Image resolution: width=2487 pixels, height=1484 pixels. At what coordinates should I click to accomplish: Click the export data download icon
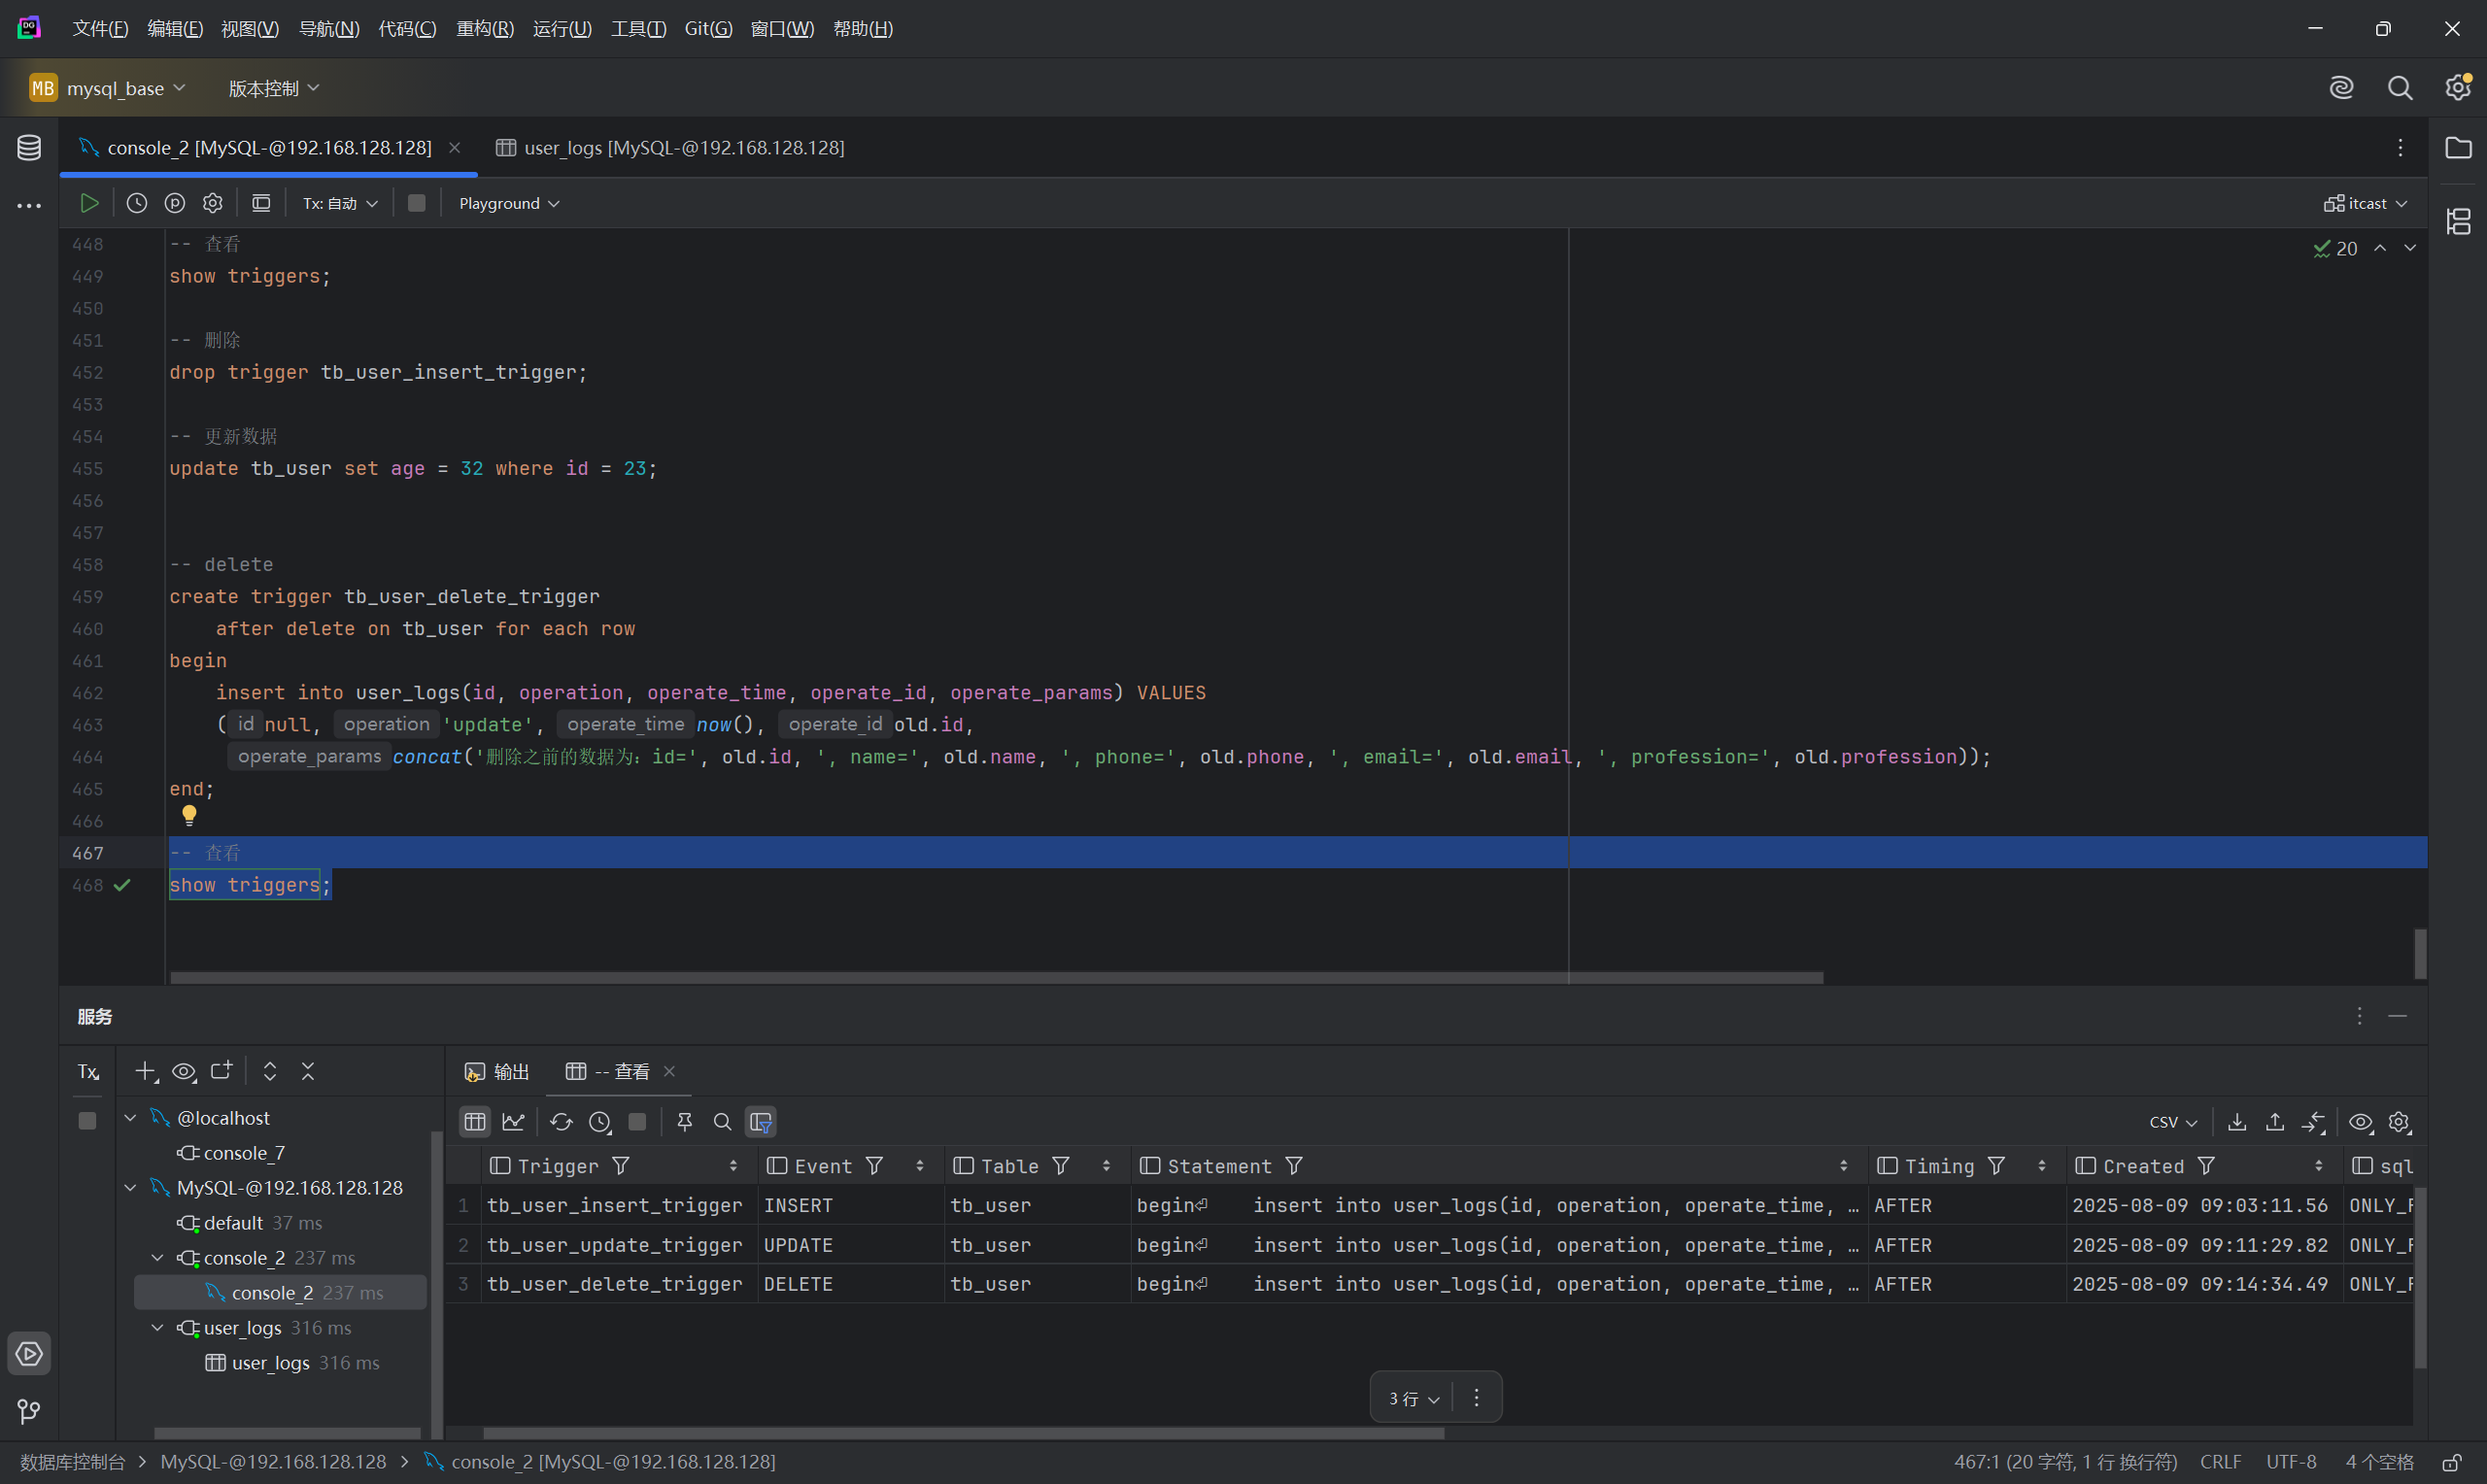pyautogui.click(x=2237, y=1122)
